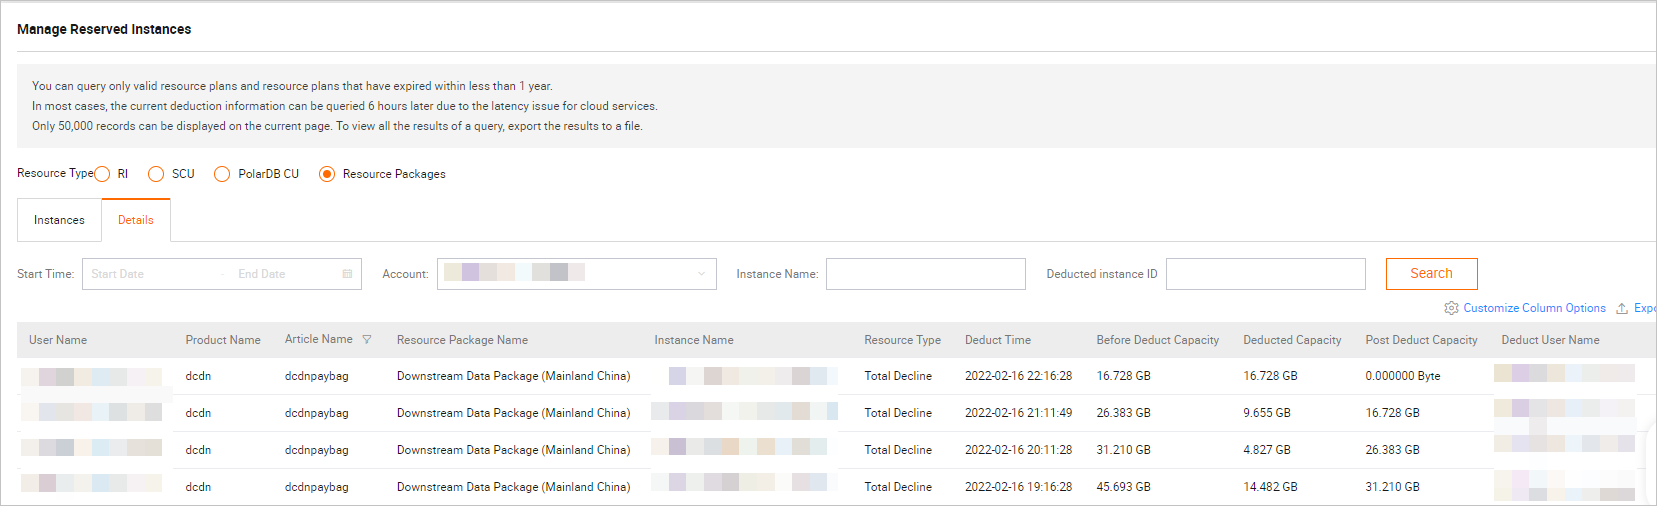Click the Resource Package Name column header

pos(462,340)
